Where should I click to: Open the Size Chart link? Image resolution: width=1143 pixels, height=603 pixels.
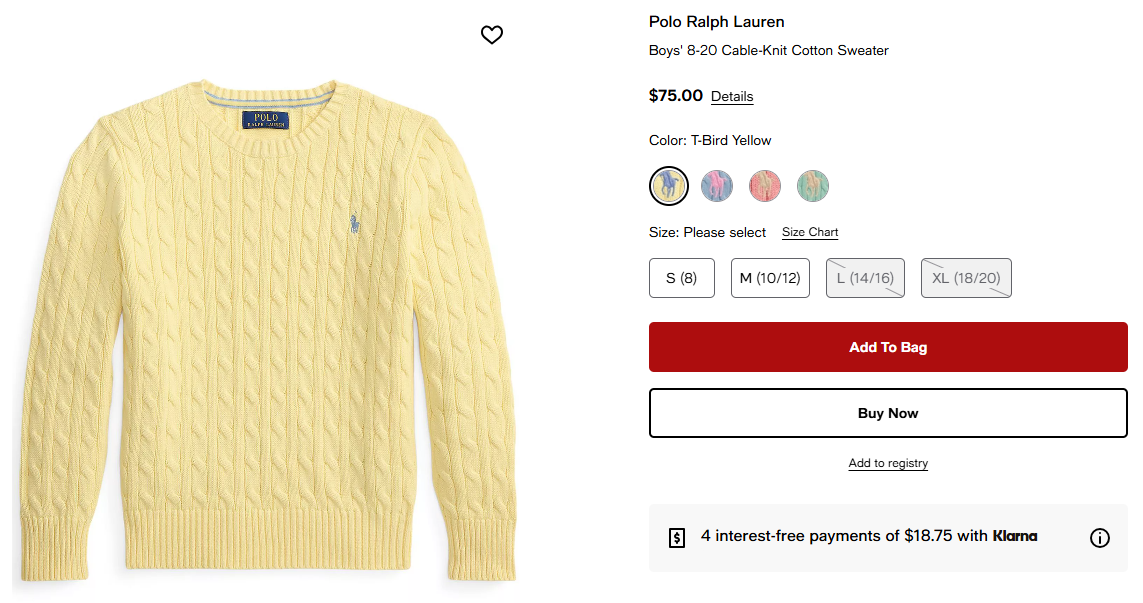[810, 232]
